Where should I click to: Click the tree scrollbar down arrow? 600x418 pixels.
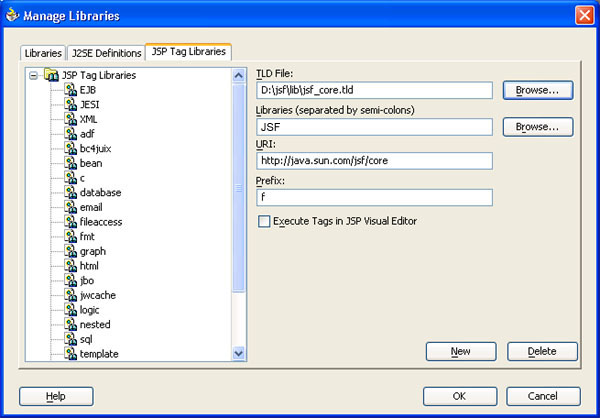click(x=238, y=353)
